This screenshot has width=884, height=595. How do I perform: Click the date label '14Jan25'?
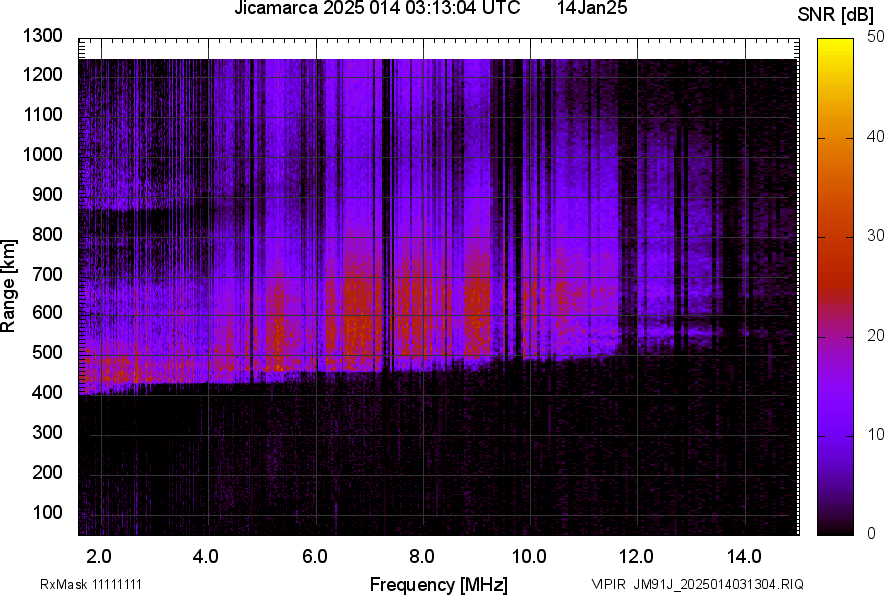point(592,8)
